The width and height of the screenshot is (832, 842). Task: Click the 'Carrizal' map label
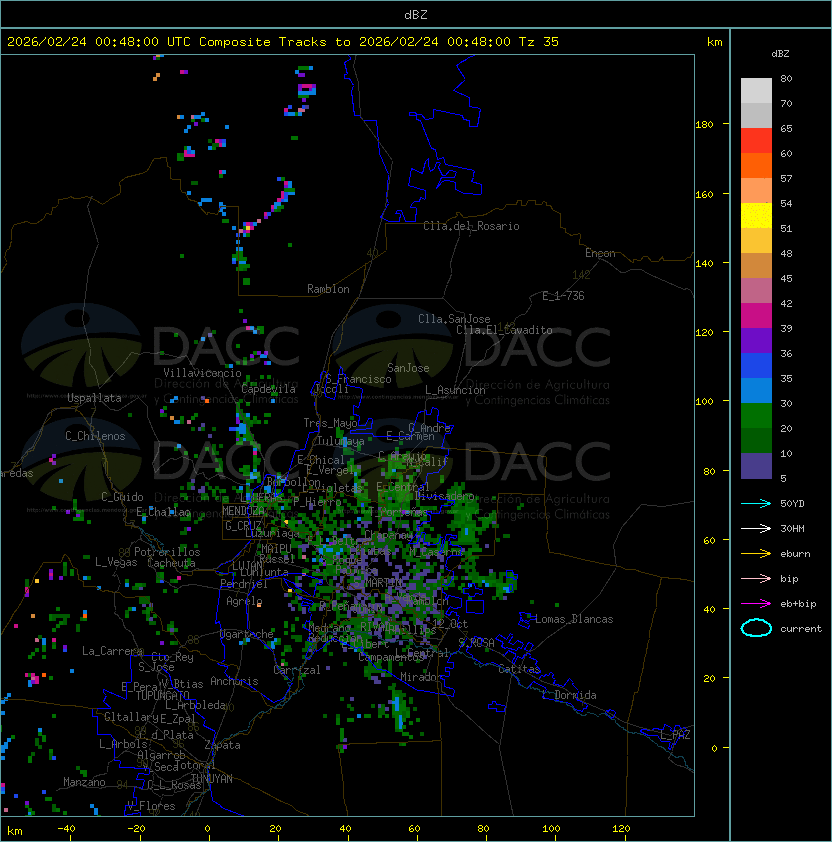click(x=297, y=670)
